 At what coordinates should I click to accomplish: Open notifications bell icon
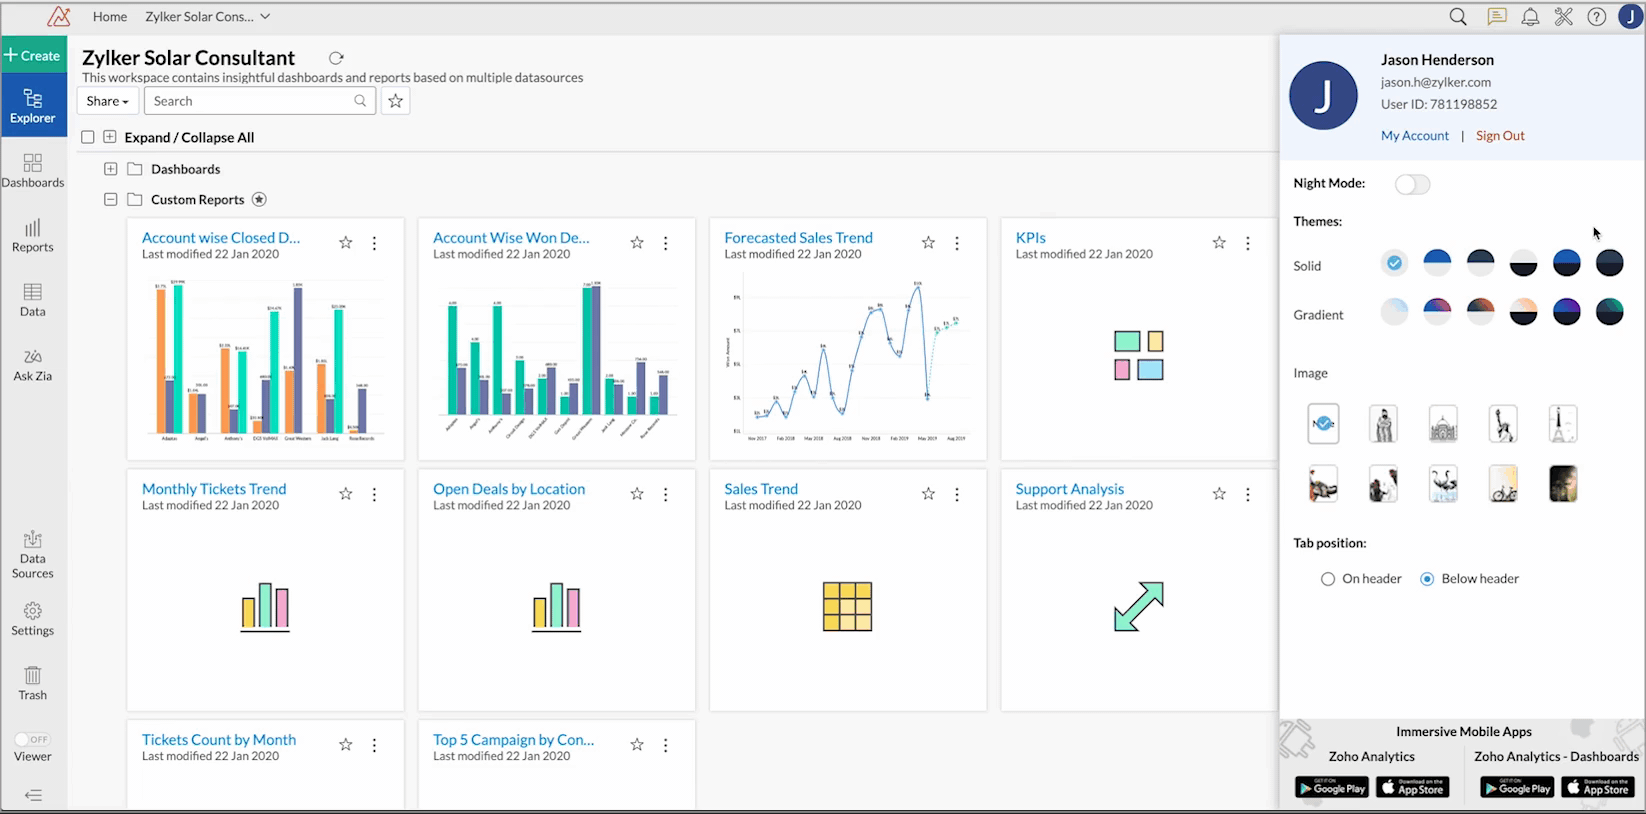(1530, 17)
